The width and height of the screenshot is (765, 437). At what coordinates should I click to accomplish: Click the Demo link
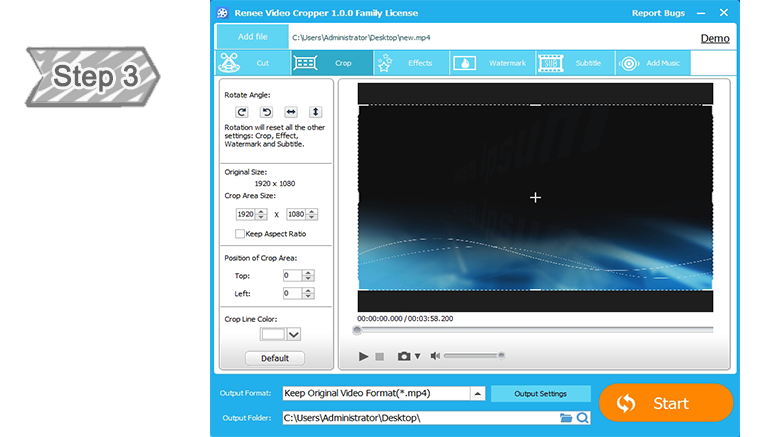714,38
